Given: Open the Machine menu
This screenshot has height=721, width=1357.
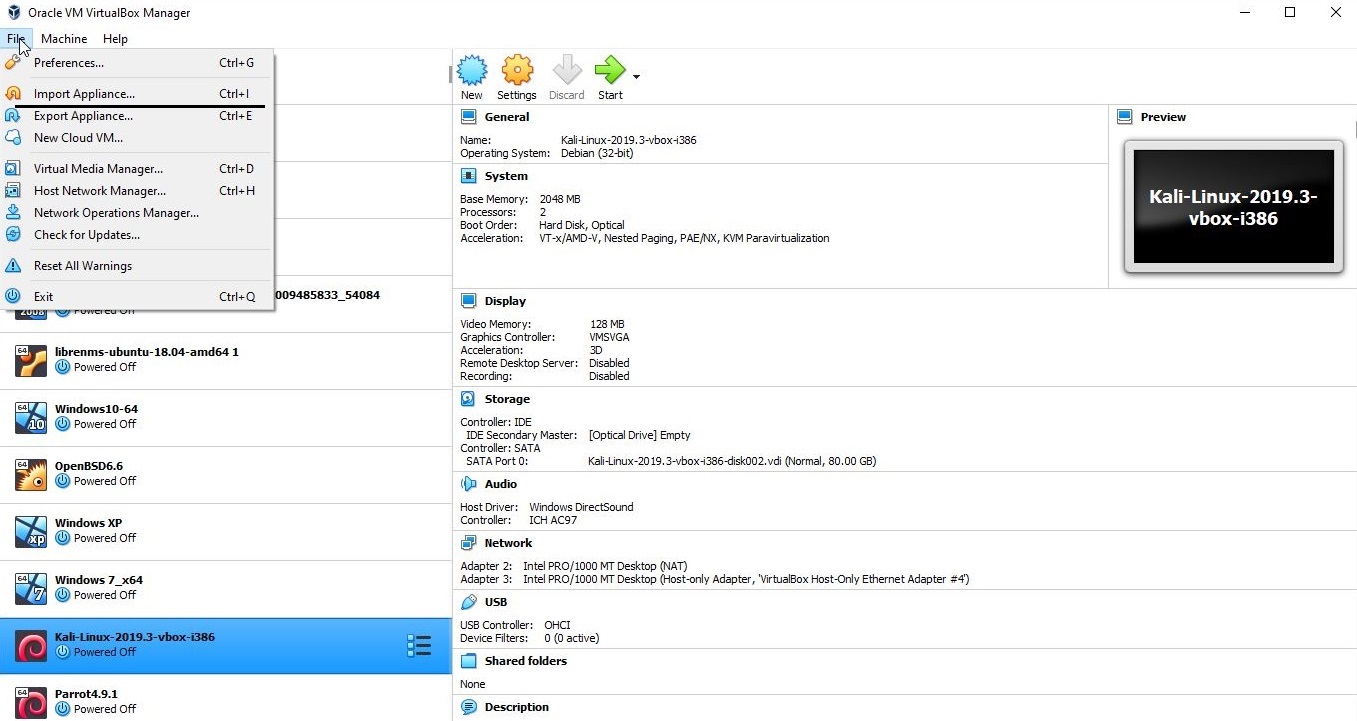Looking at the screenshot, I should pos(64,39).
